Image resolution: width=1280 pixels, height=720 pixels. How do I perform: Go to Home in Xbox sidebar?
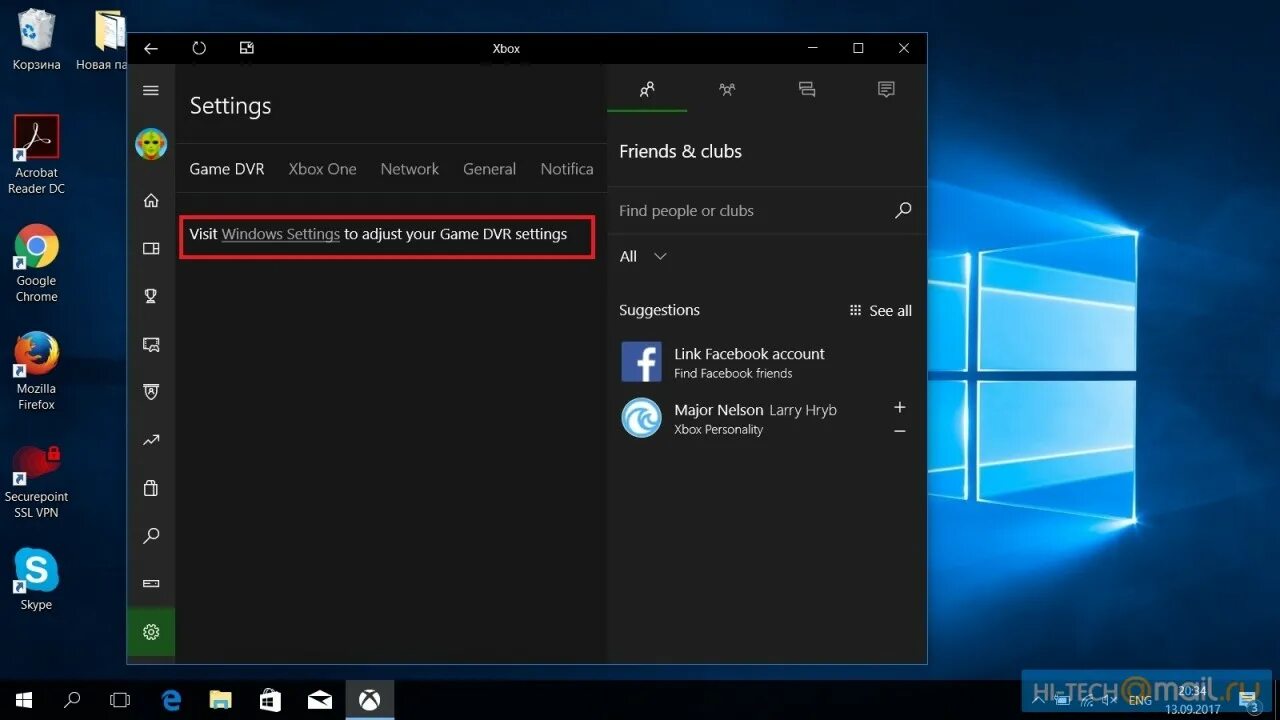point(151,200)
